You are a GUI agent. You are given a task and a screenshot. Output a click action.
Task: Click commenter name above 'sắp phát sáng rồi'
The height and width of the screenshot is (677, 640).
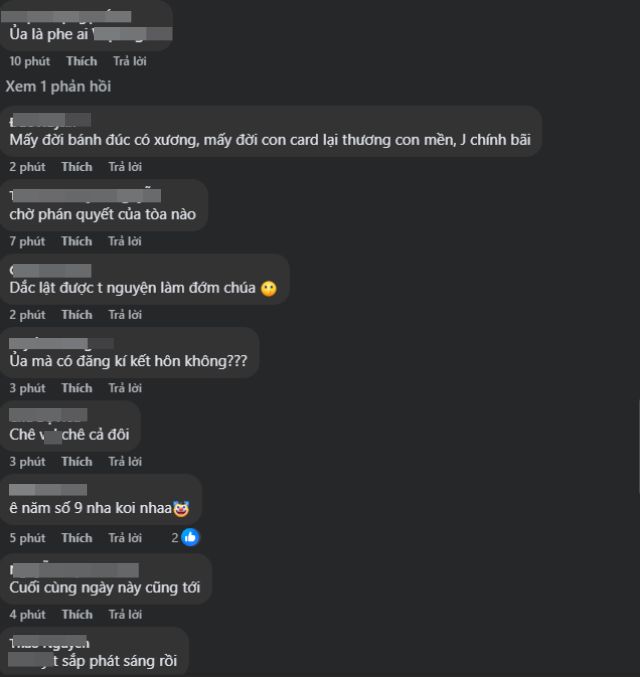point(49,643)
